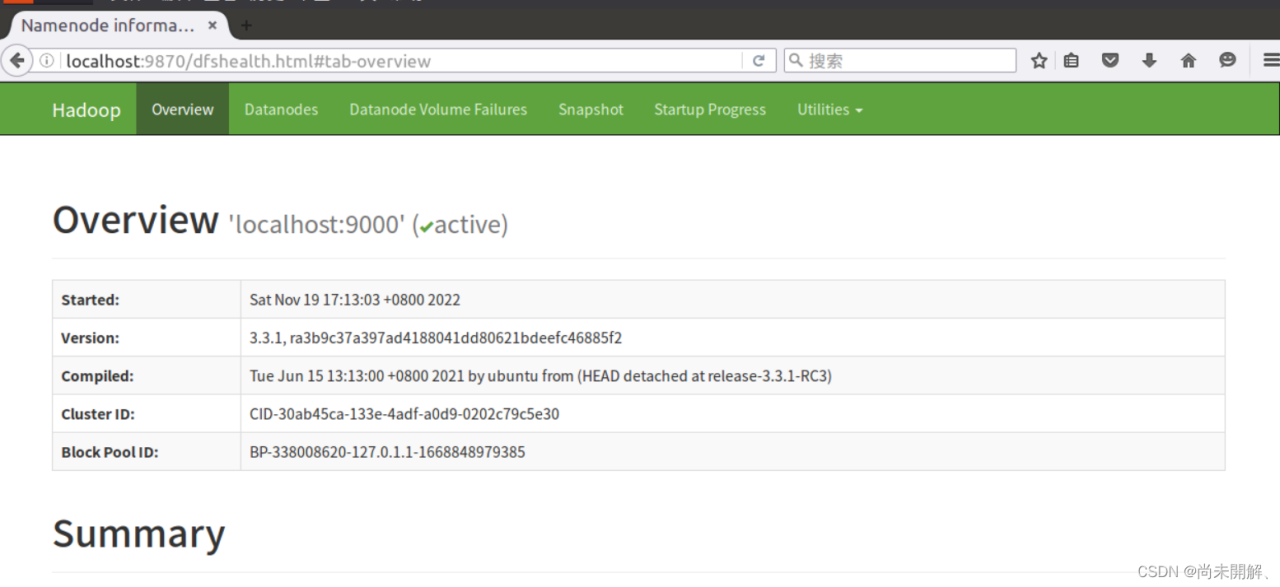This screenshot has width=1280, height=587.
Task: Select Cluster ID value CID-30ab45ca text
Action: [404, 414]
